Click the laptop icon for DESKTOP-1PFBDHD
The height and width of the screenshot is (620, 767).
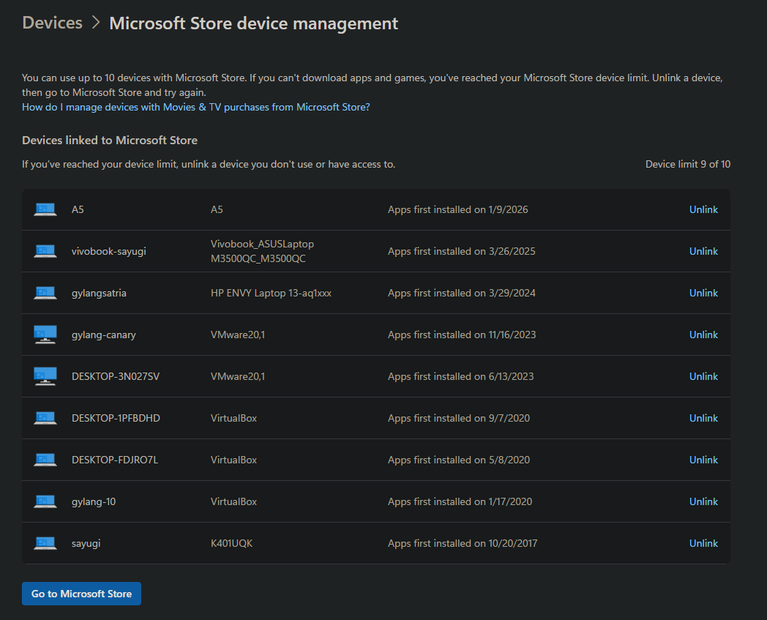(45, 418)
